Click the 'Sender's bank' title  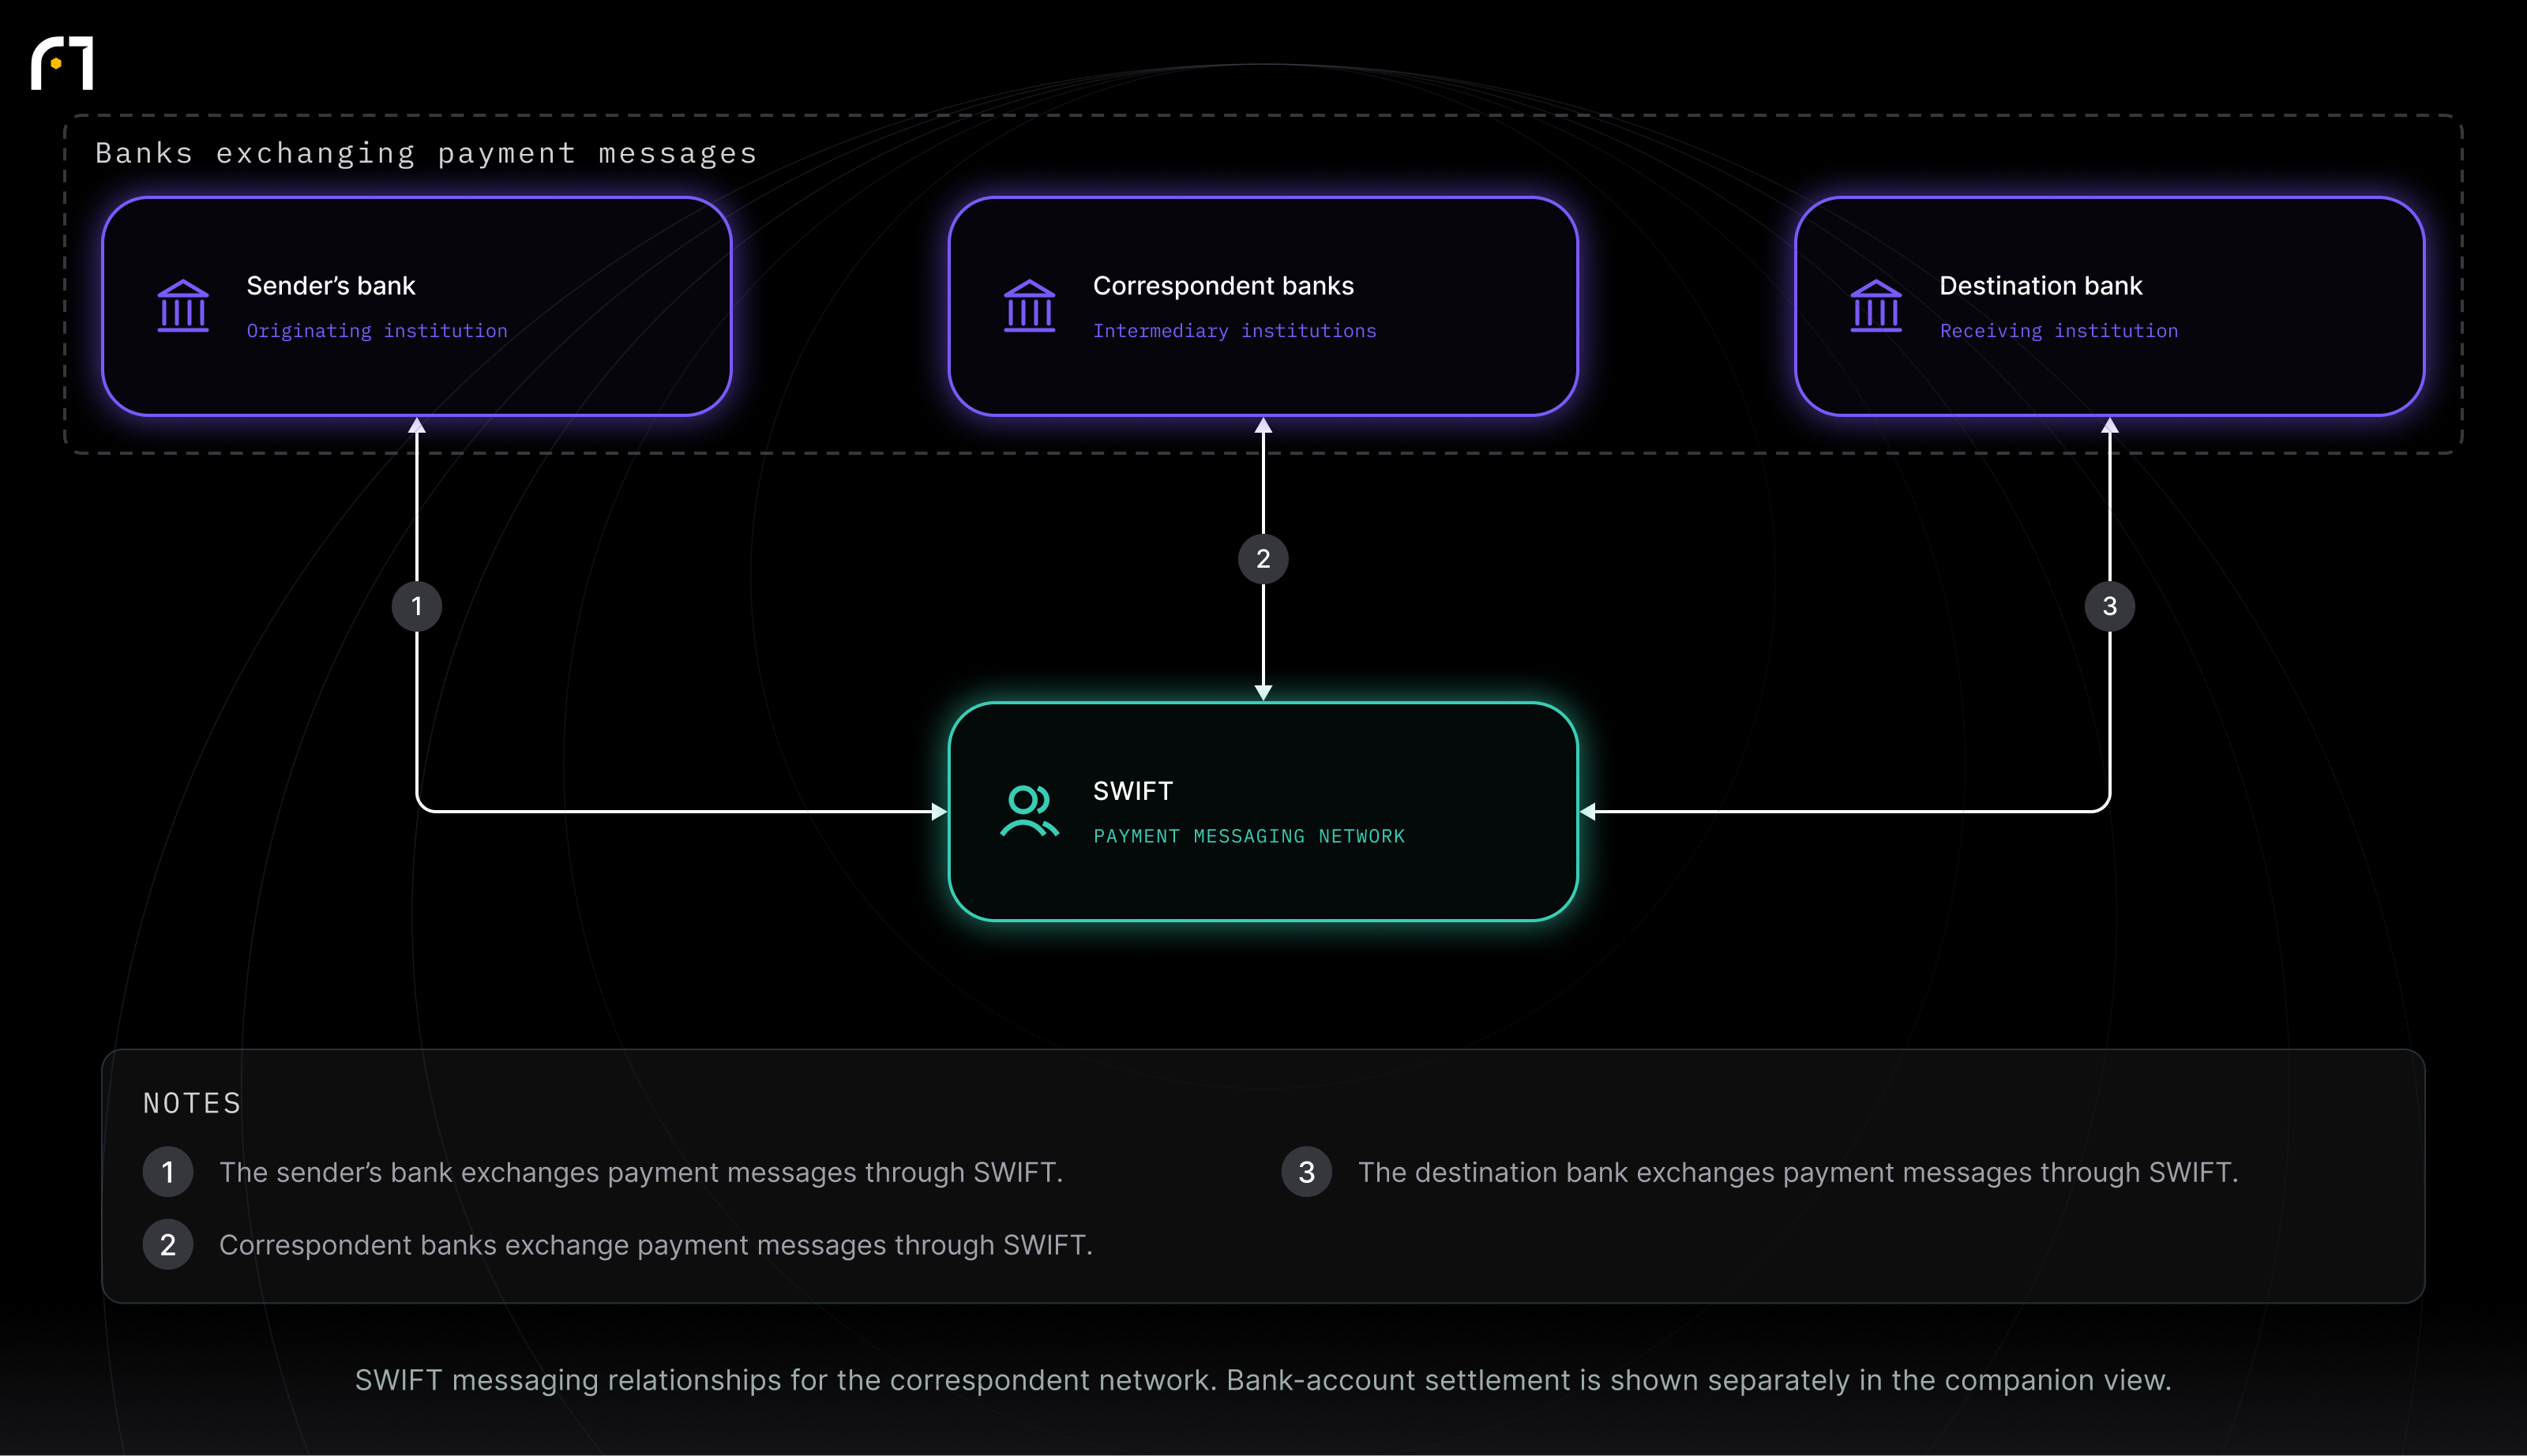(x=331, y=286)
